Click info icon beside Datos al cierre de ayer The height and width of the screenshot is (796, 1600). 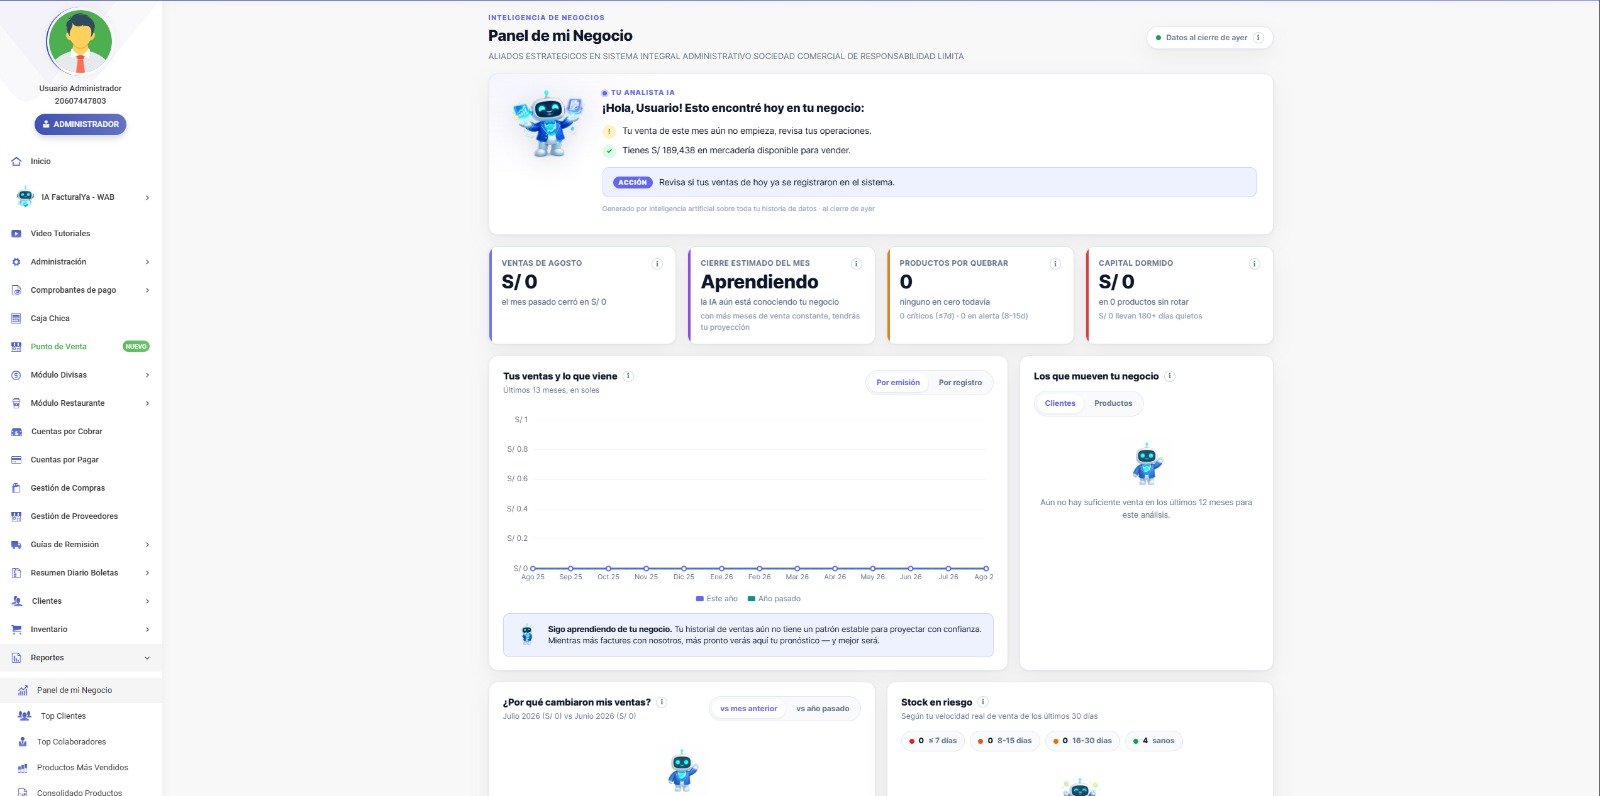pyautogui.click(x=1258, y=38)
